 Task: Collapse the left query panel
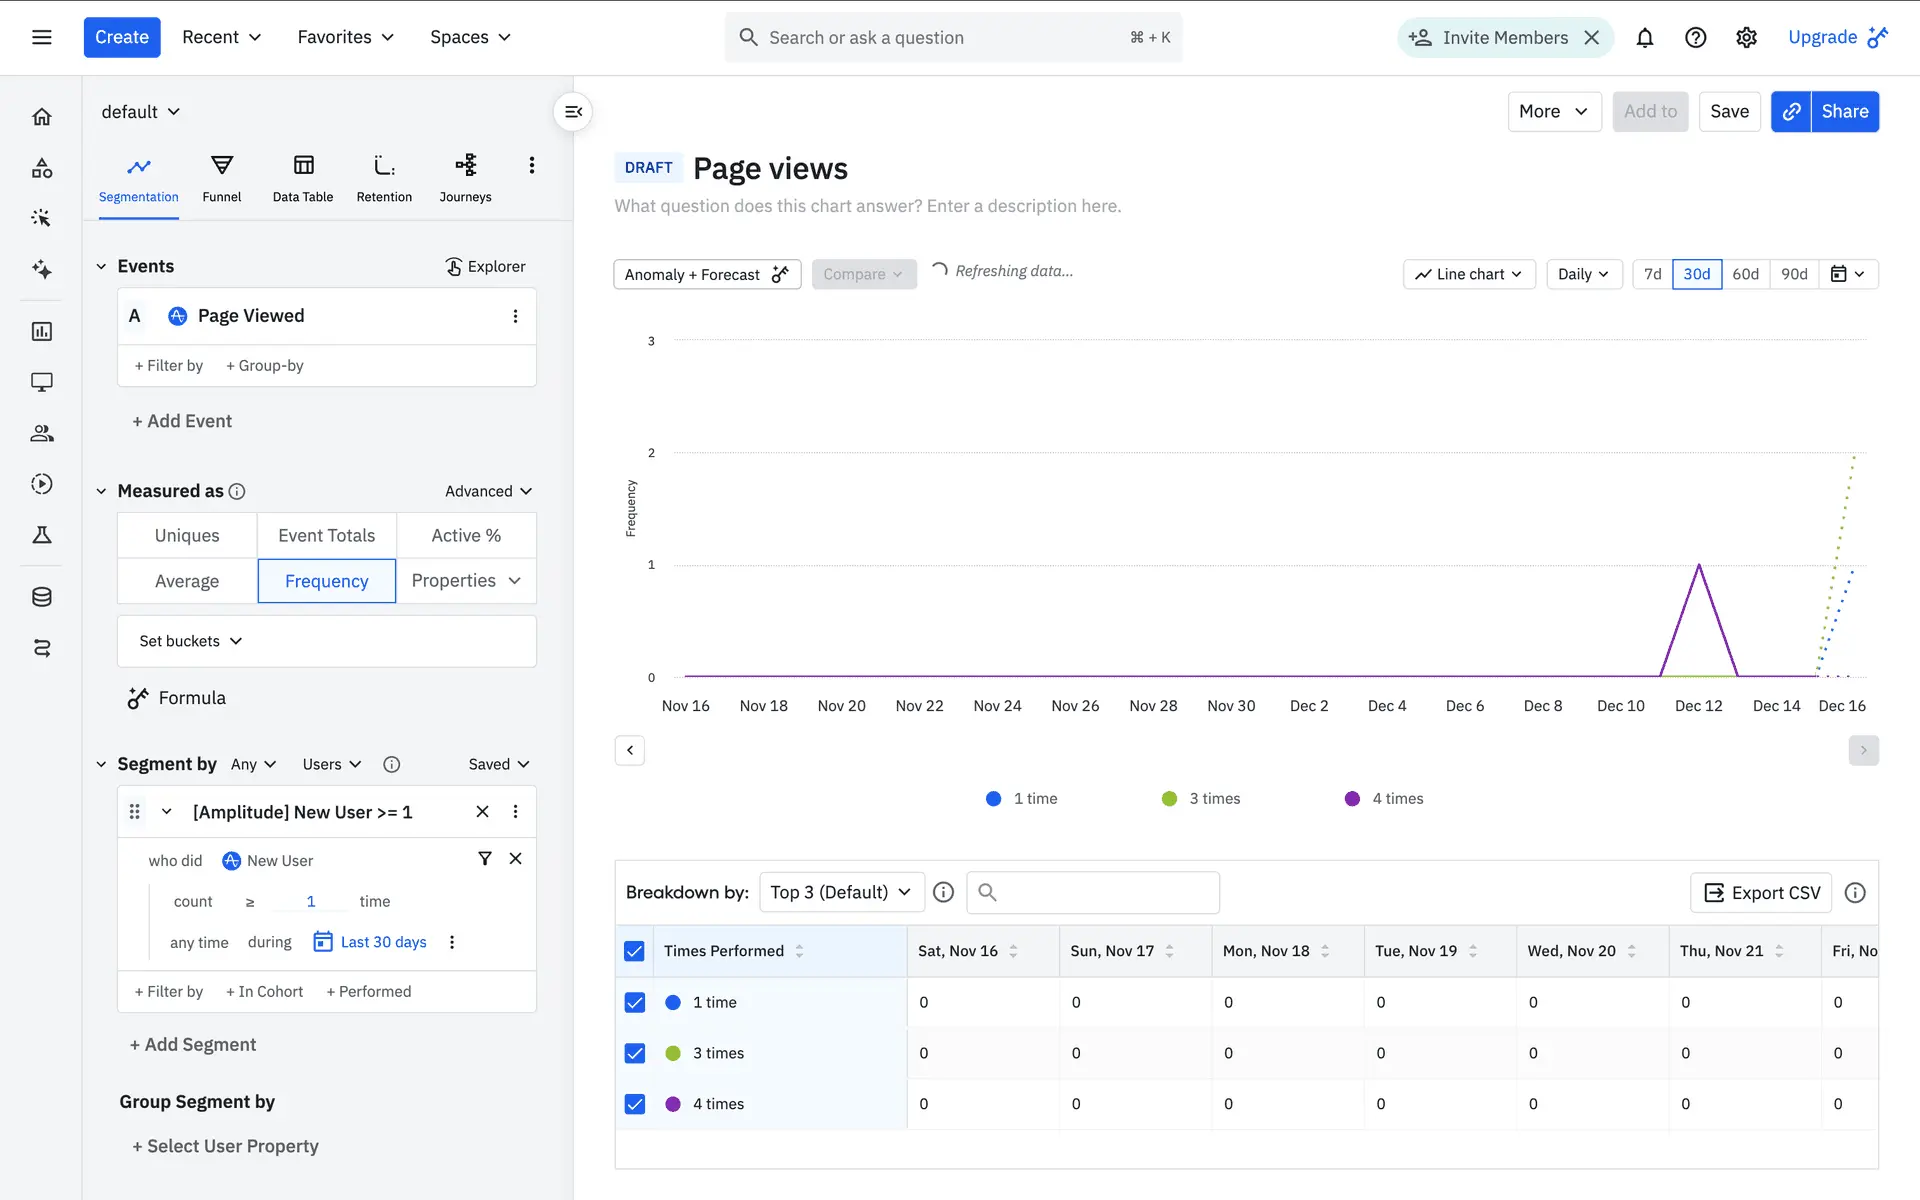point(573,112)
